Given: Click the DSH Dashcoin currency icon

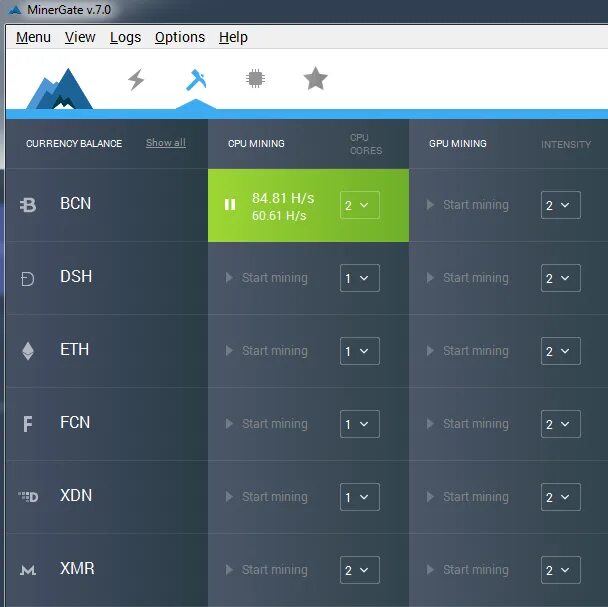Looking at the screenshot, I should 28,278.
